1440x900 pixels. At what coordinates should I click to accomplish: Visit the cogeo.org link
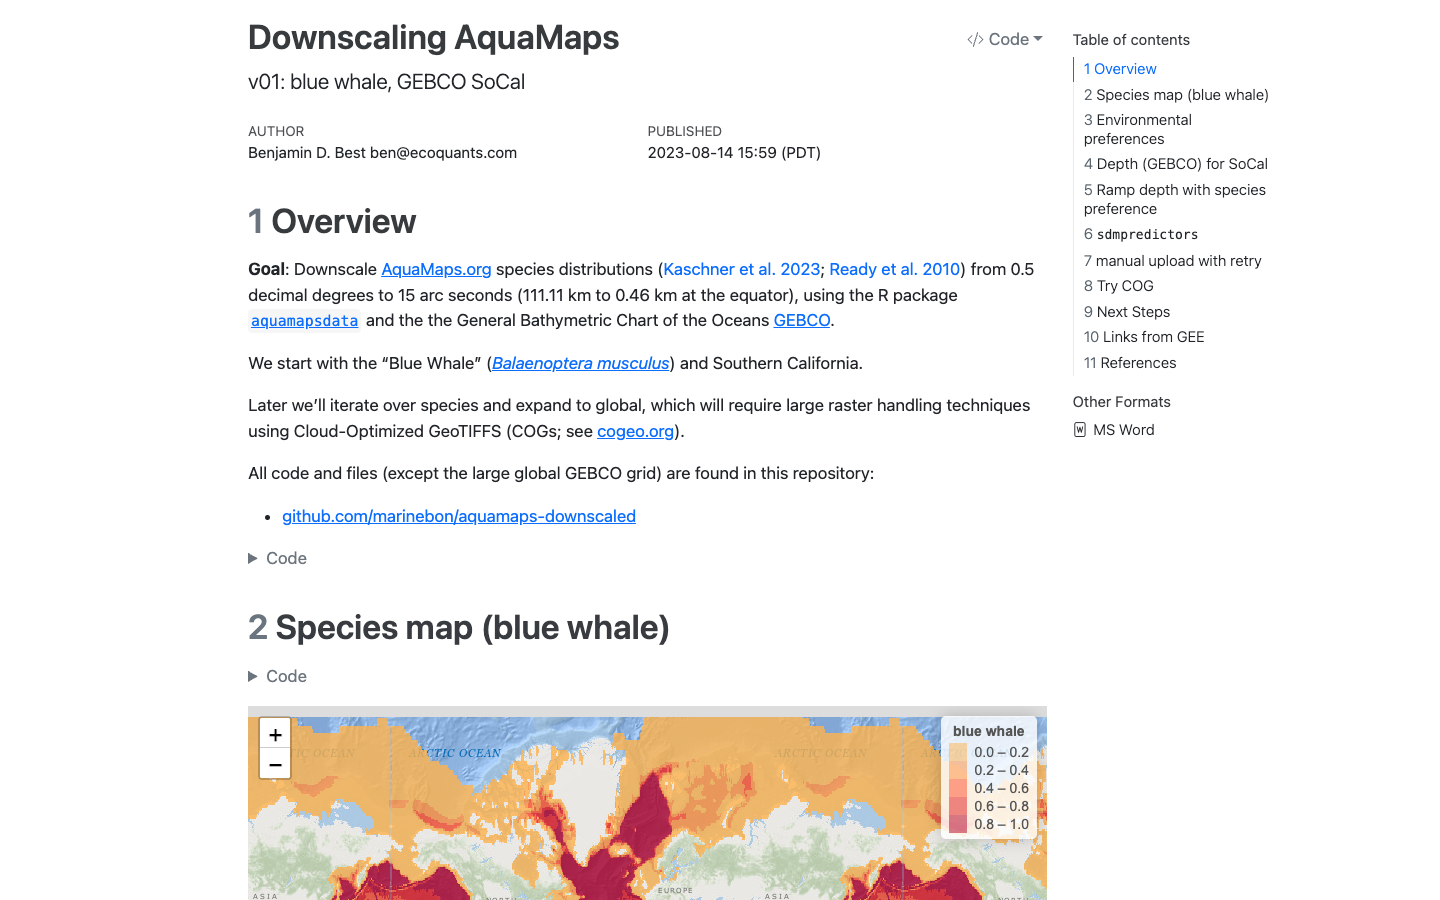coord(636,431)
